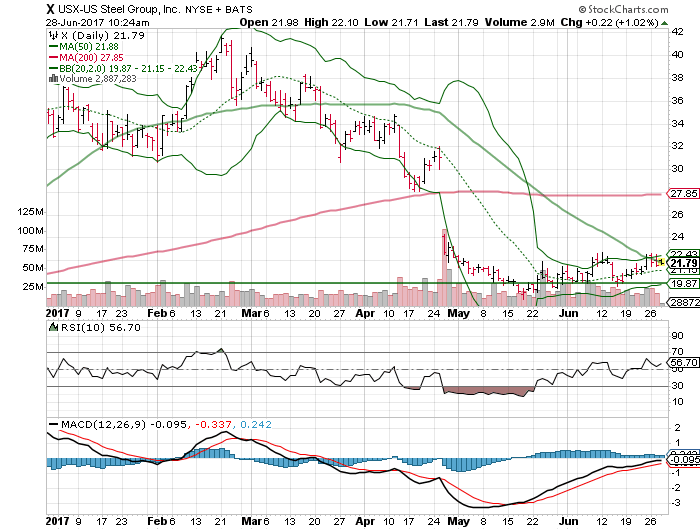
Task: Click the 22.43 upper band tag on axis
Action: click(683, 254)
